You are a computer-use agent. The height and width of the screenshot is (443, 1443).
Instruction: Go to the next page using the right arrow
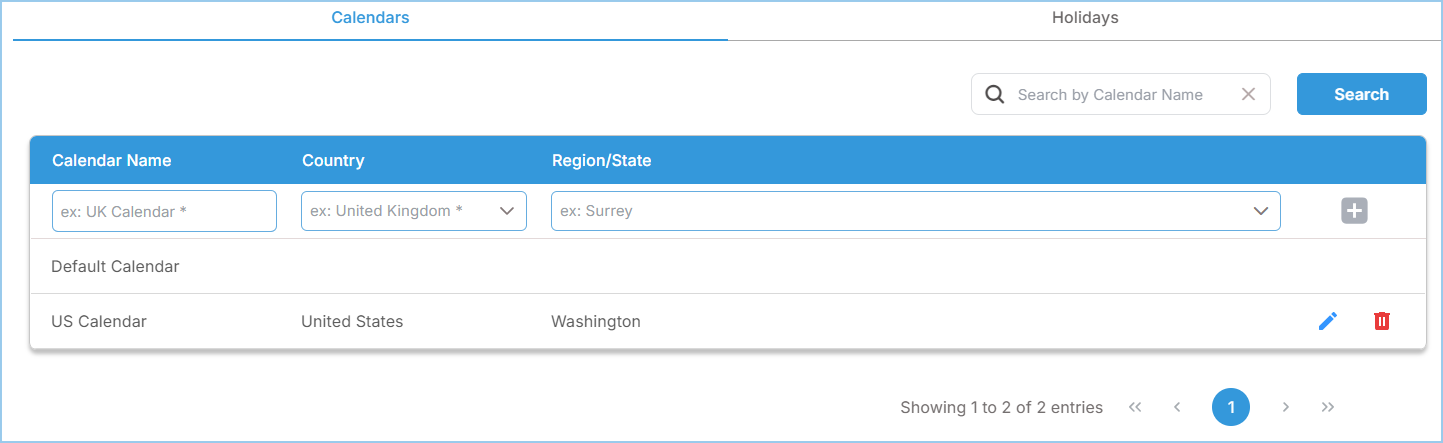pos(1286,407)
